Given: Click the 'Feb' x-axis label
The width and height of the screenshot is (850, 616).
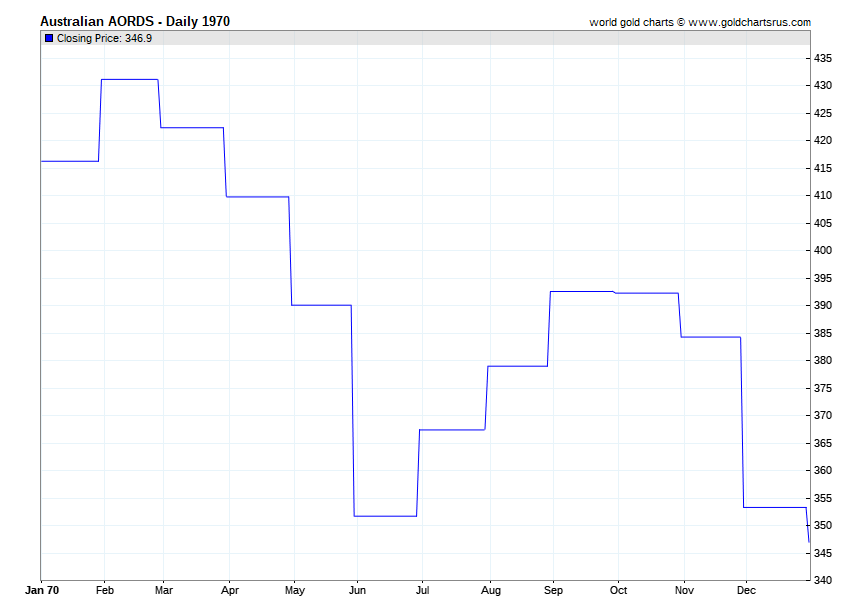Looking at the screenshot, I should [105, 590].
